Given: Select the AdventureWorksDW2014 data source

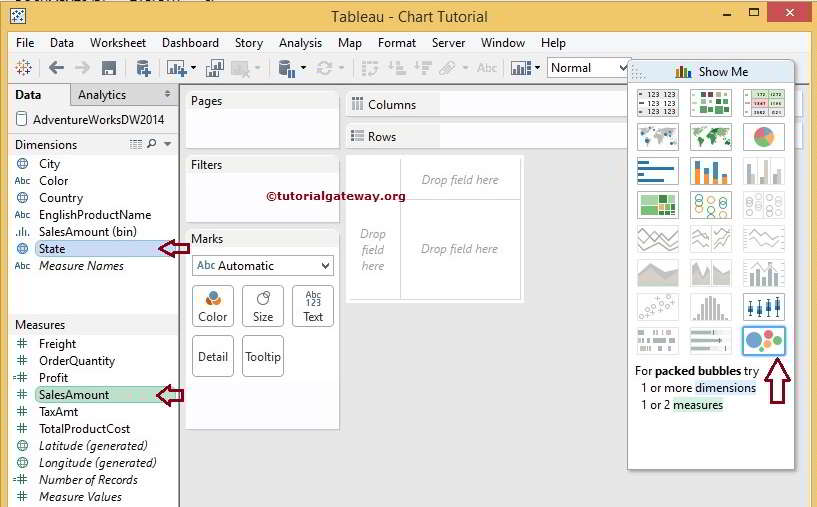Looking at the screenshot, I should point(90,119).
